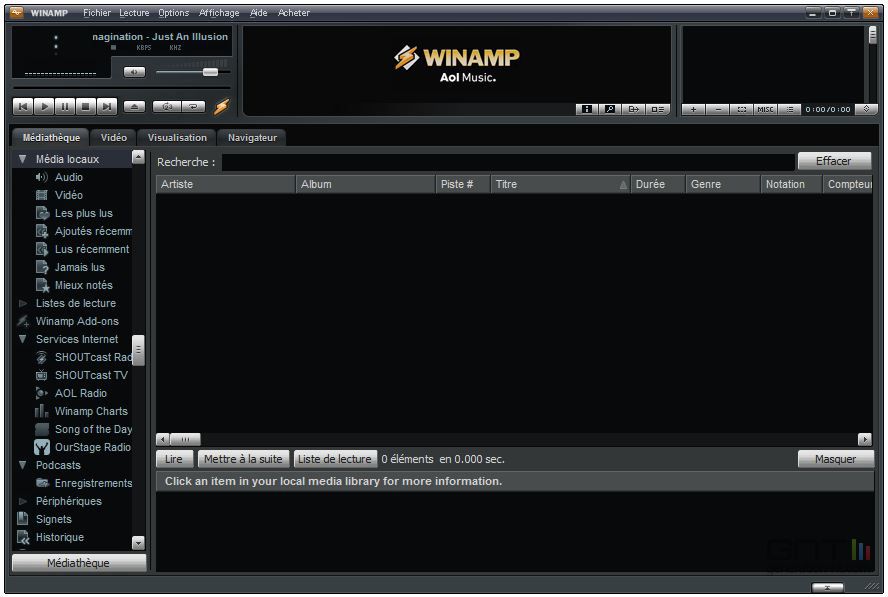The width and height of the screenshot is (888, 597).
Task: Expand the Listes de lecture node
Action: [23, 303]
